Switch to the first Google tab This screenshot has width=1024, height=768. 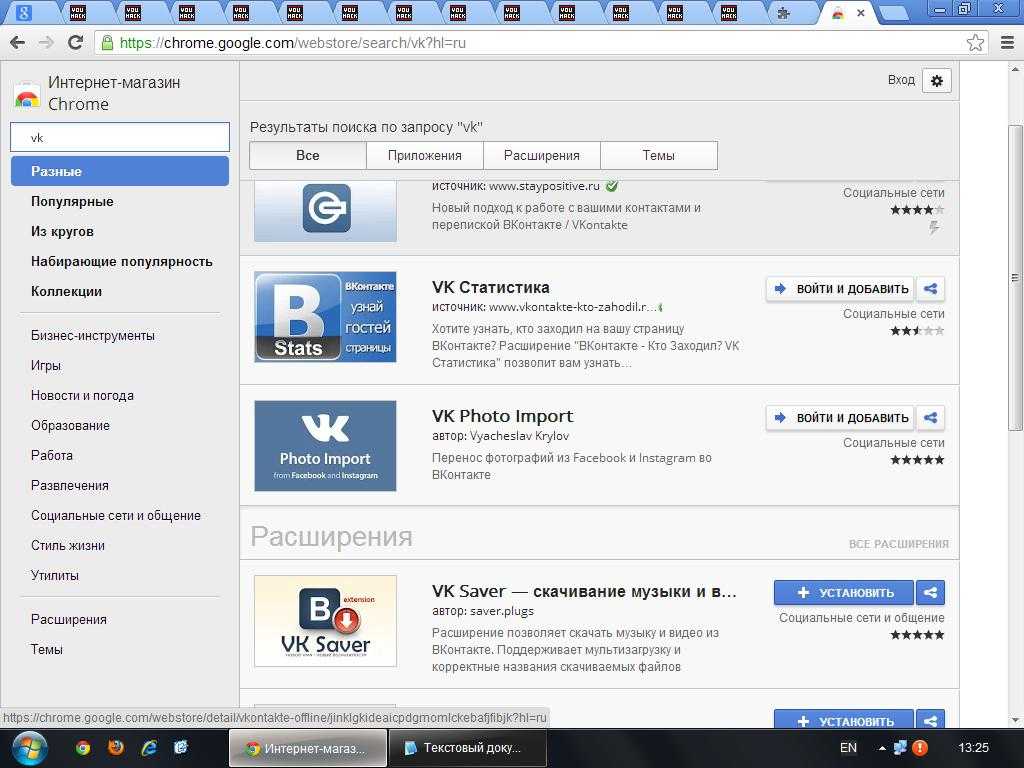click(24, 13)
